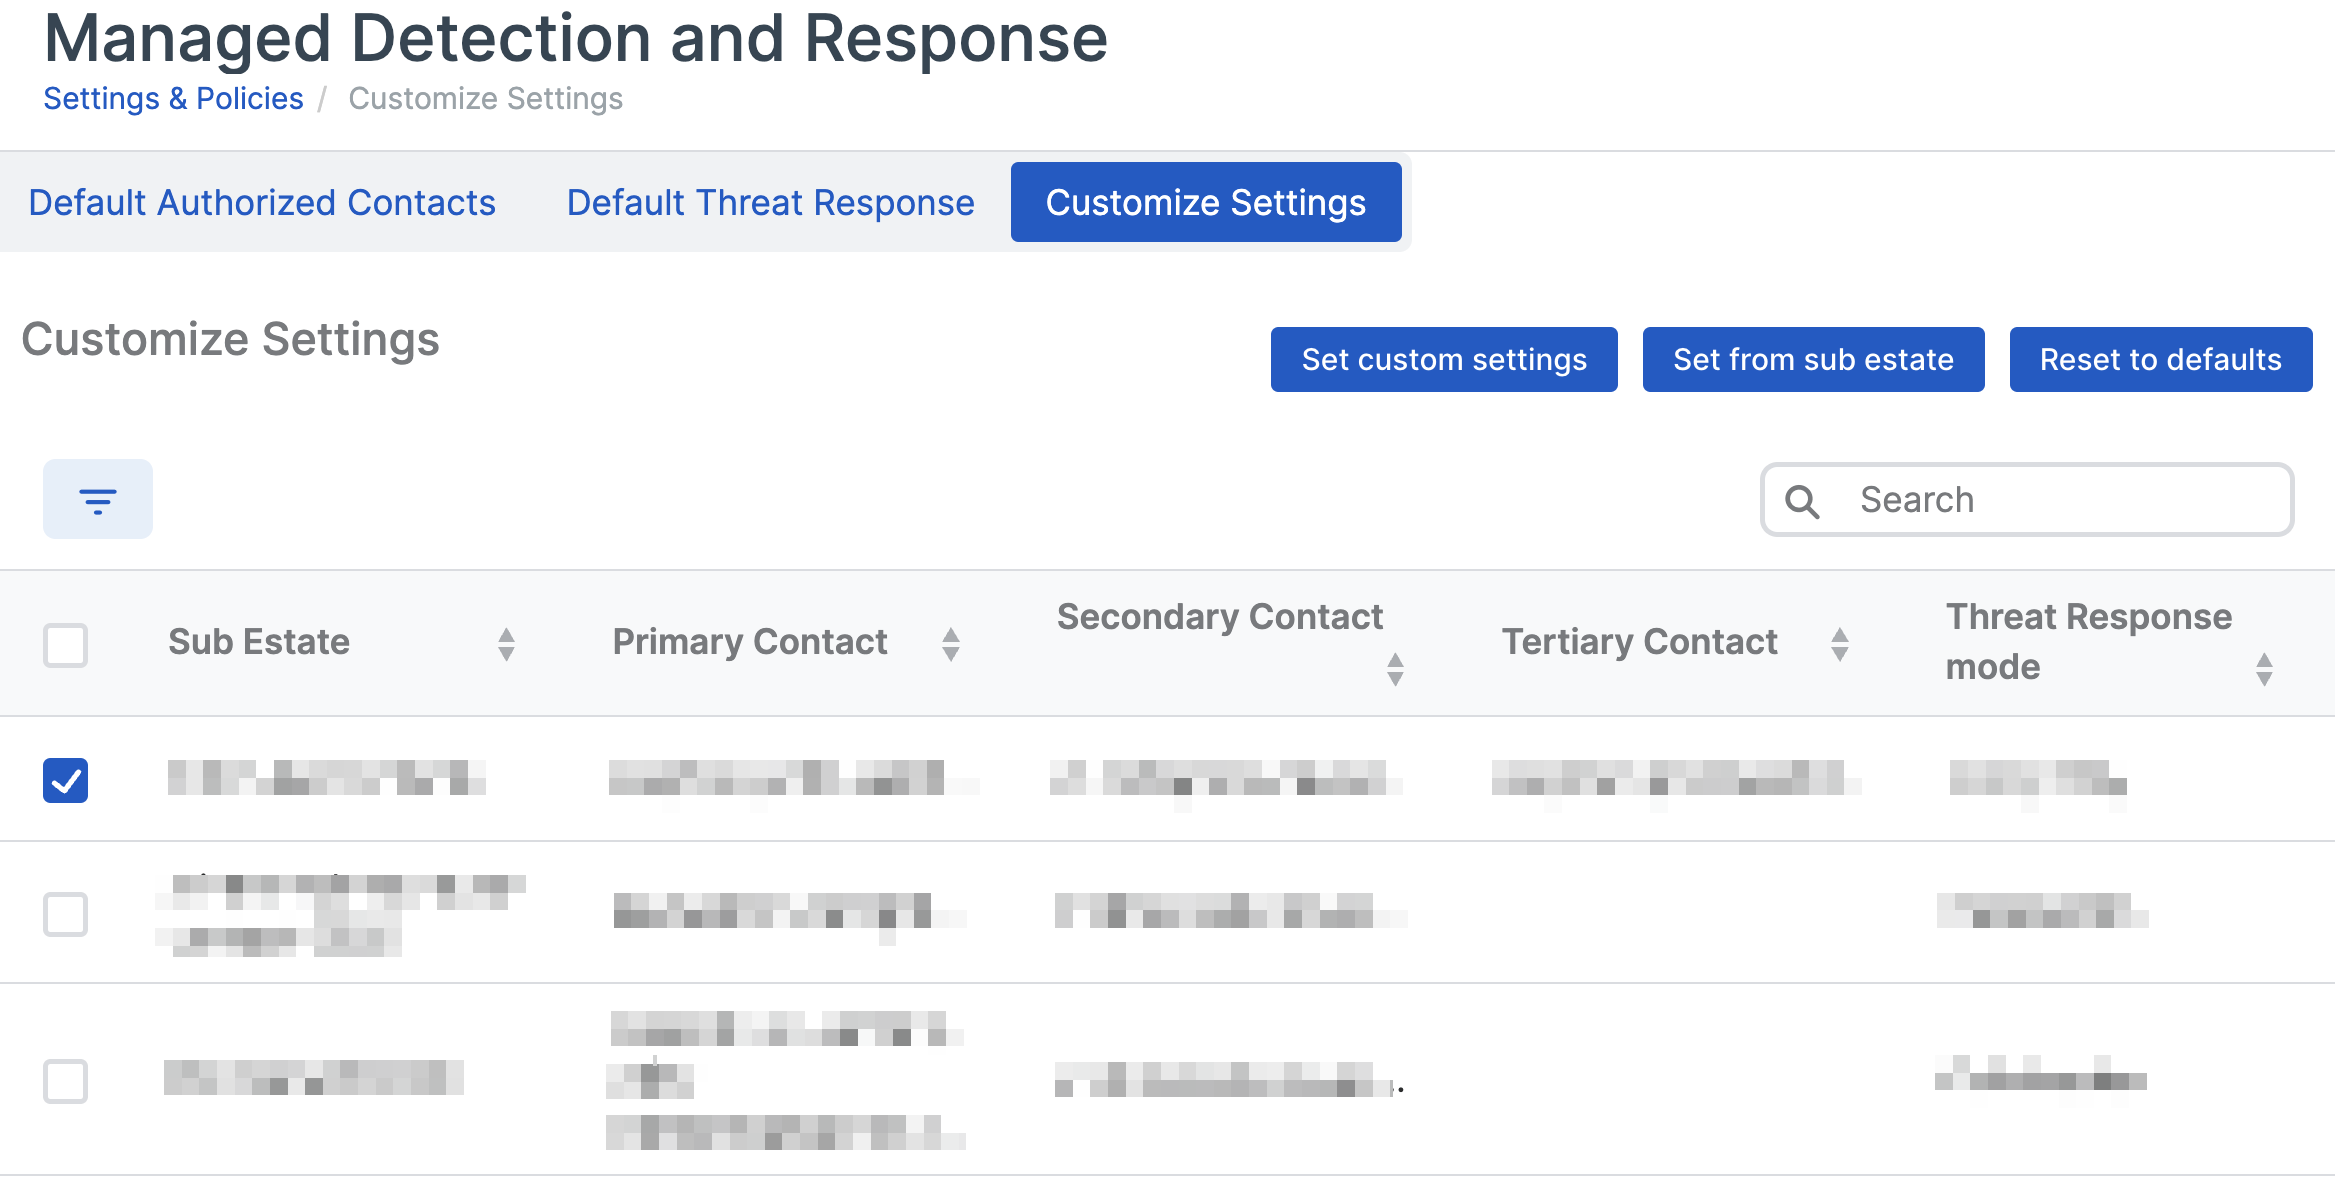
Task: Sort by Threat Response mode arrows
Action: [x=2264, y=669]
